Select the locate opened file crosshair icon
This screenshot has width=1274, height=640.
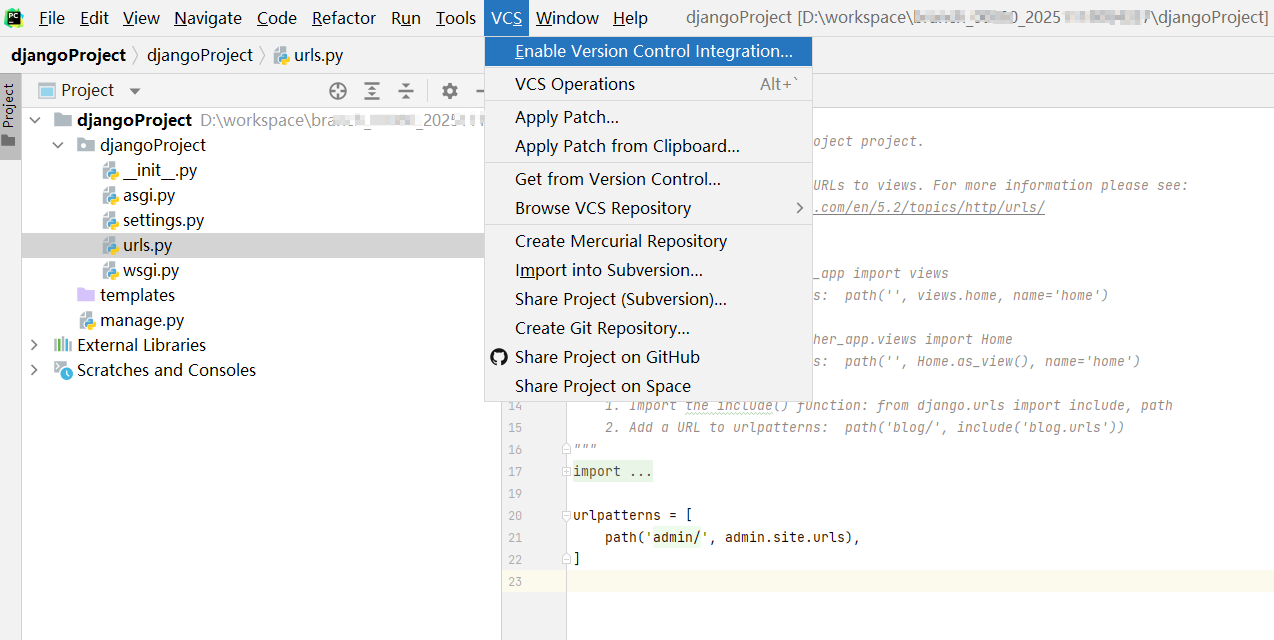point(338,91)
